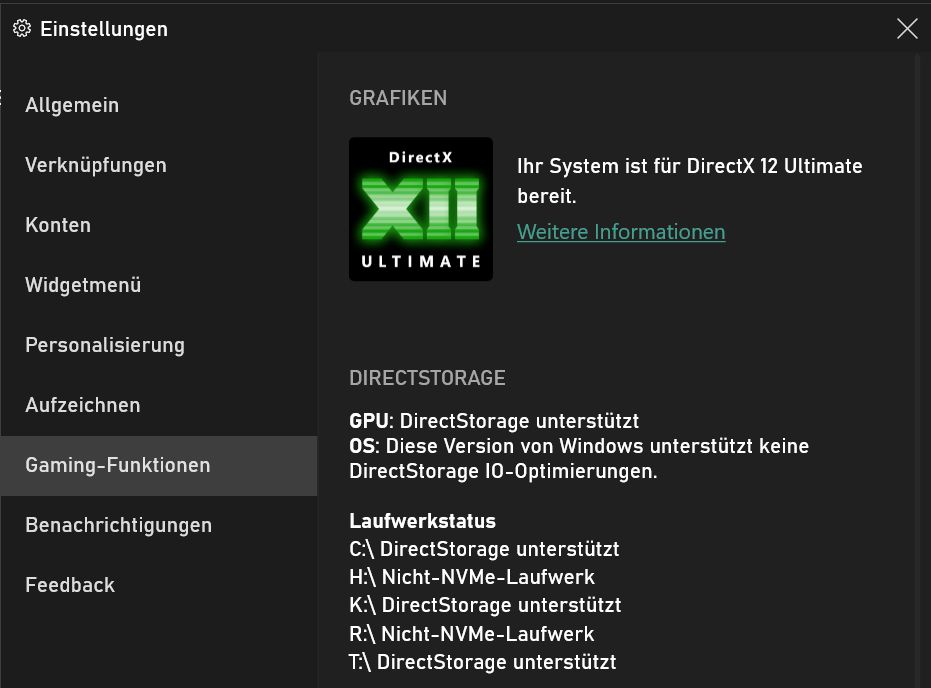Click the DIRECTSTORAGE heading
This screenshot has height=688, width=931.
point(427,378)
